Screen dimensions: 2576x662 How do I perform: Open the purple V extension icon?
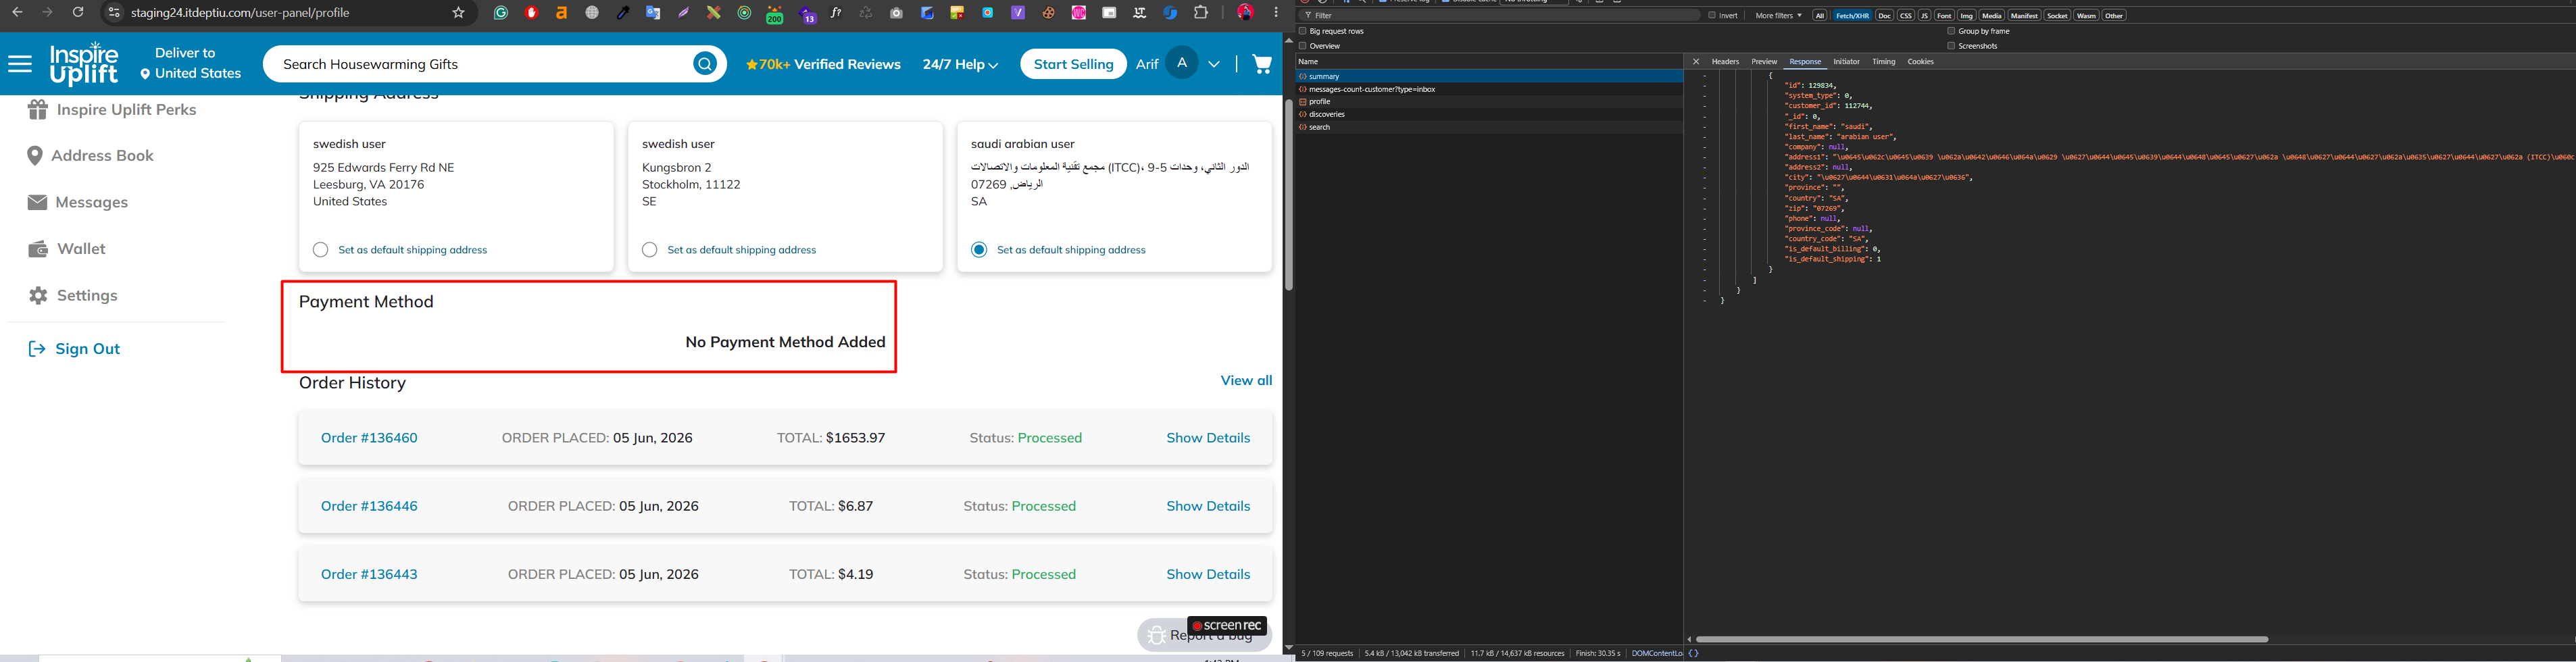(x=1018, y=13)
